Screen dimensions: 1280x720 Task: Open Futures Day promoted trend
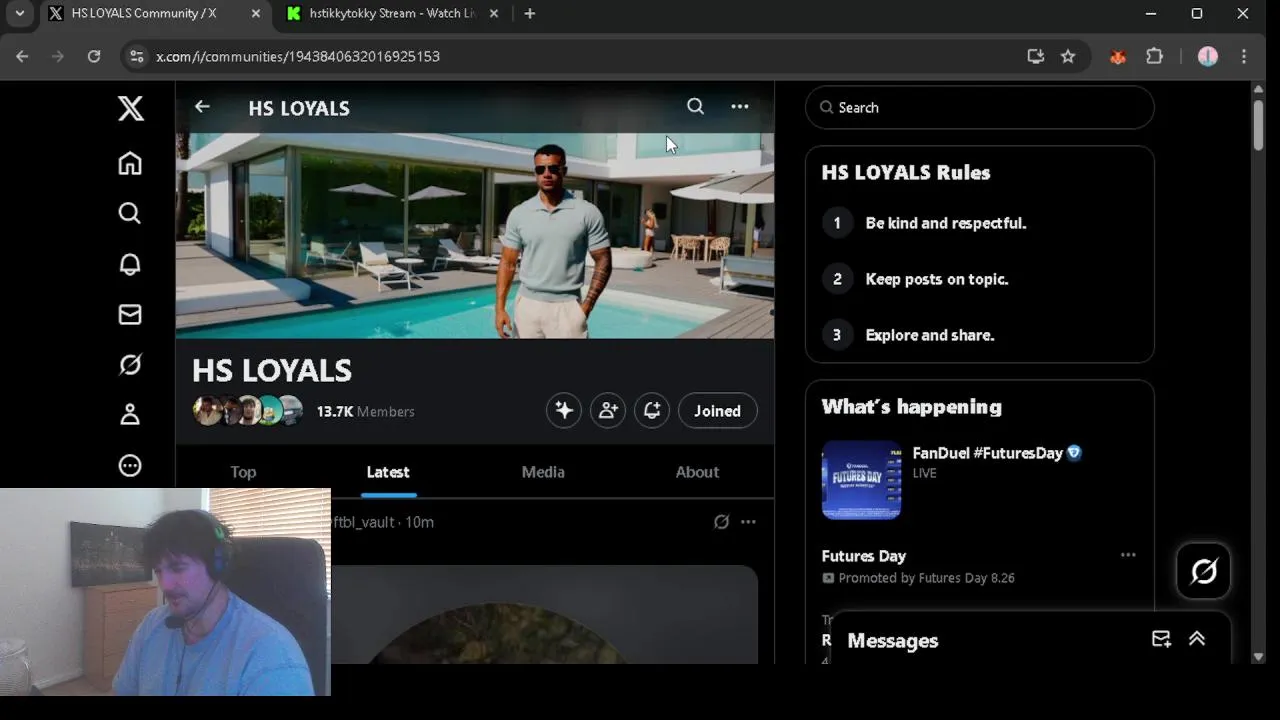pyautogui.click(x=864, y=556)
